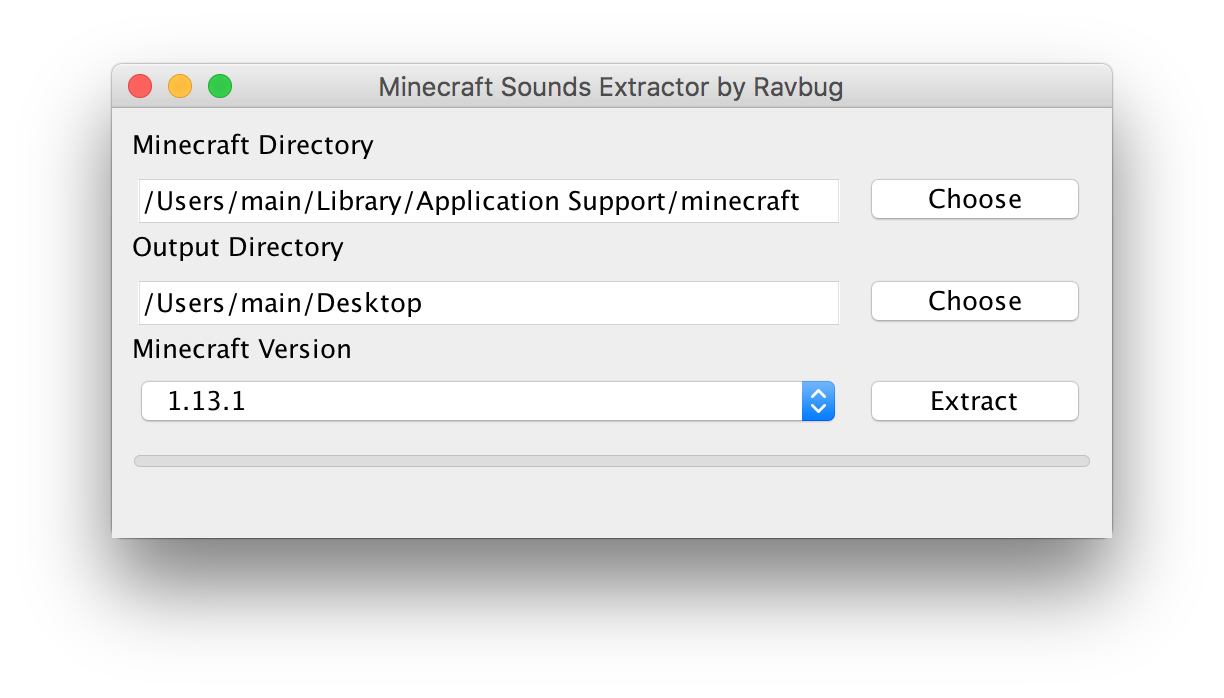The width and height of the screenshot is (1224, 698).
Task: Maximize the window with the green button
Action: 220,87
